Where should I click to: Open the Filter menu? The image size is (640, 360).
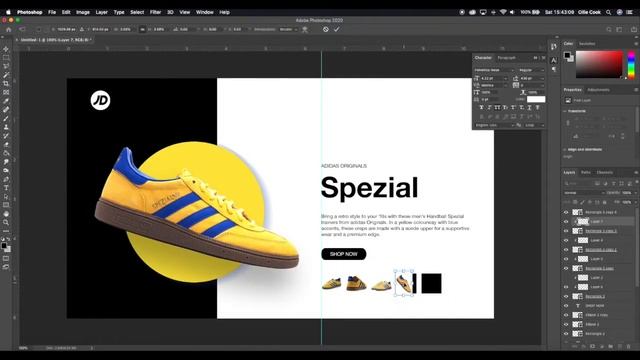155,12
